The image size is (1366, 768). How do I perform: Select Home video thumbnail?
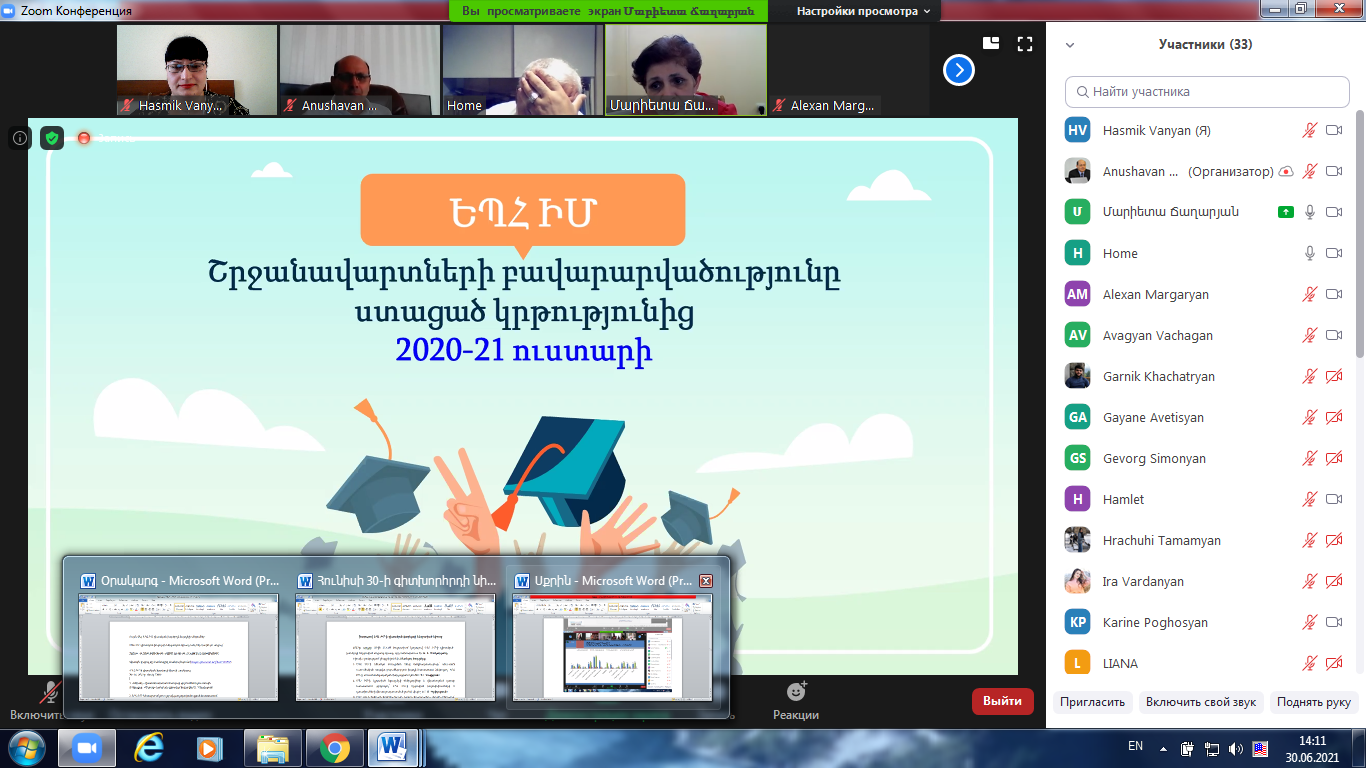(523, 70)
